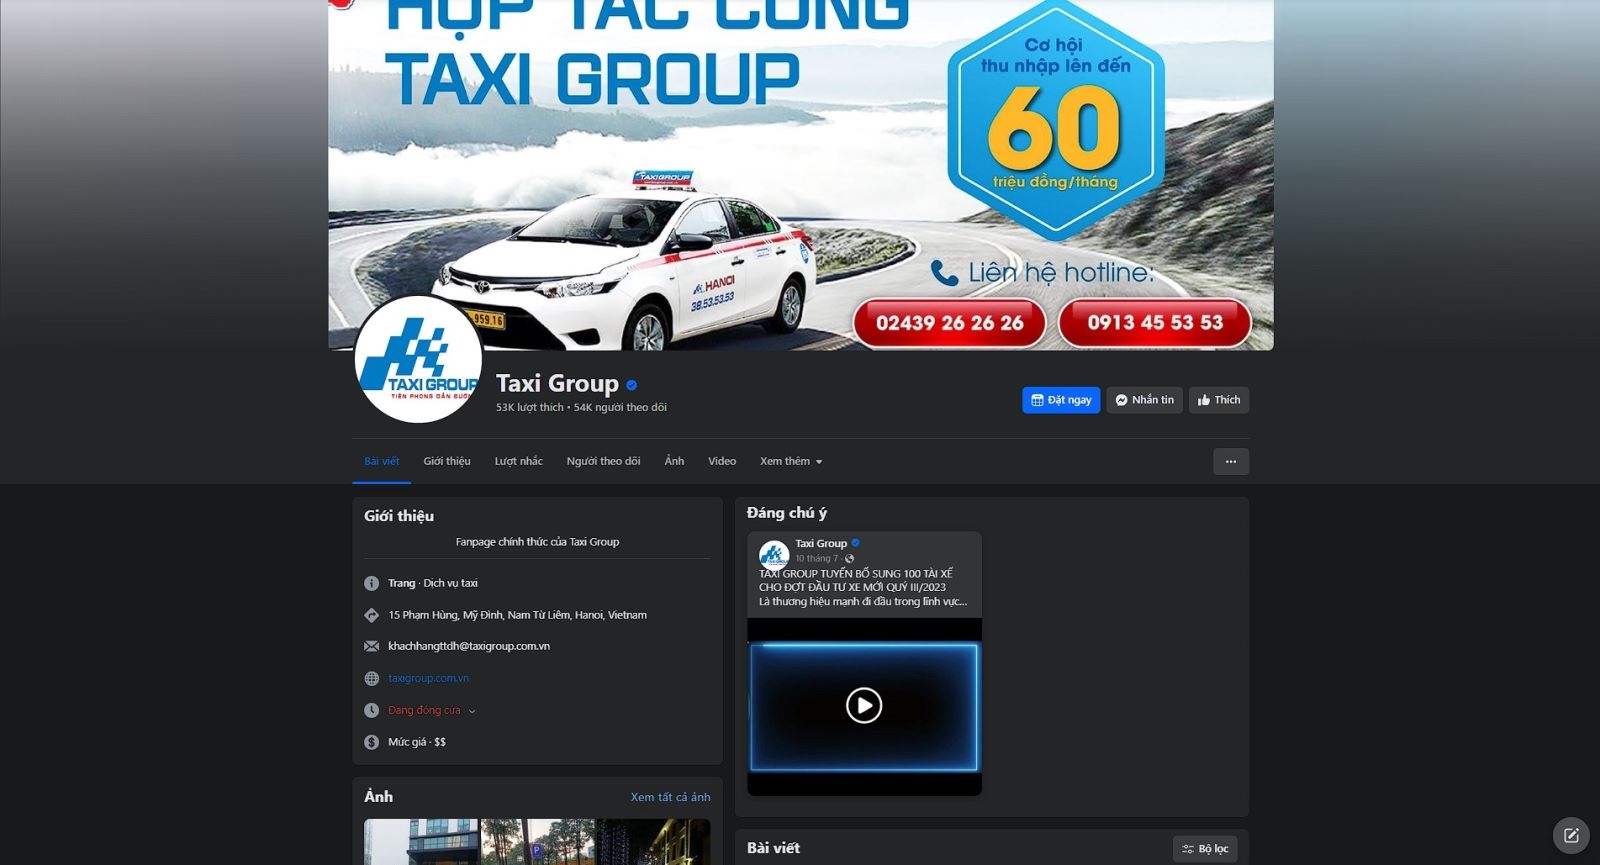Open the first building photo thumbnail

pyautogui.click(x=421, y=842)
